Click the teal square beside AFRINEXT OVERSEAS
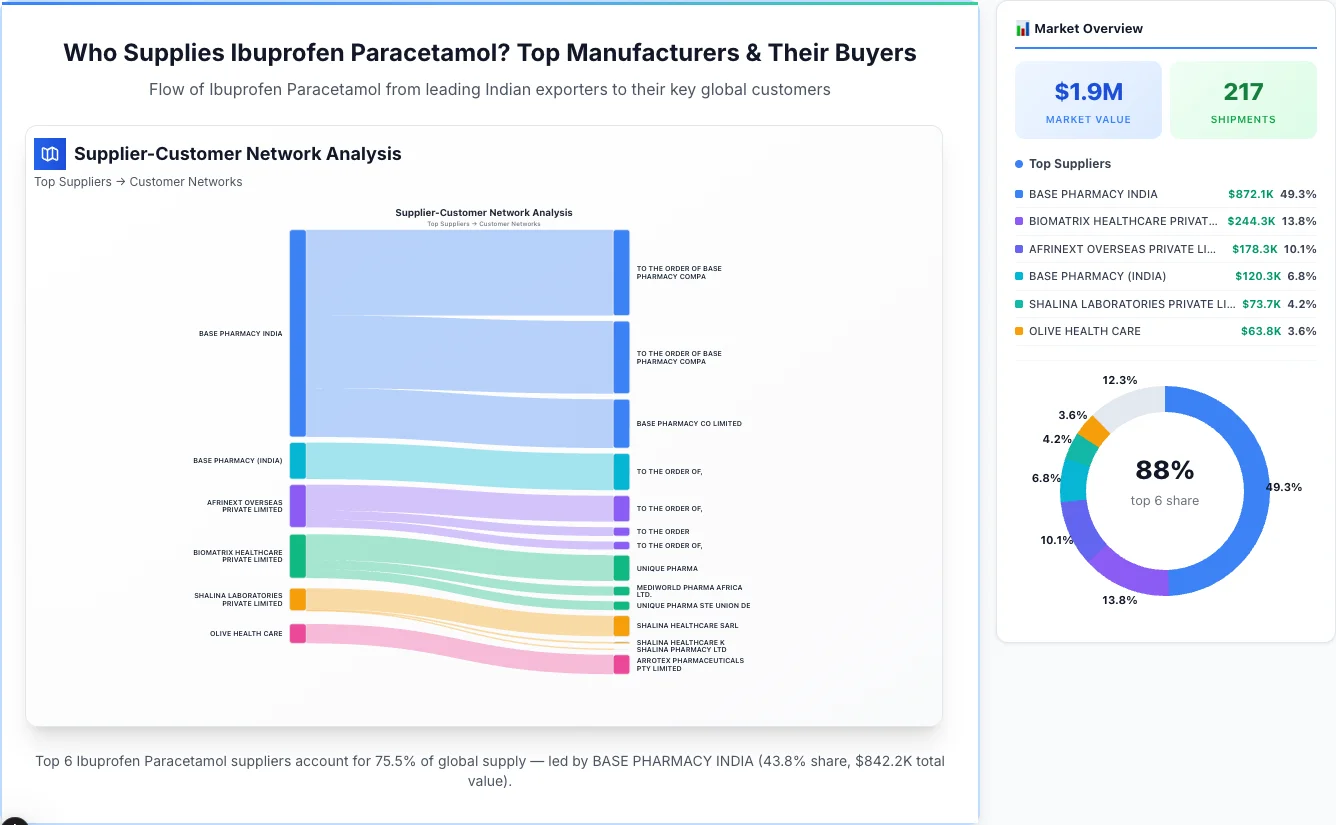The height and width of the screenshot is (825, 1336). point(1019,248)
